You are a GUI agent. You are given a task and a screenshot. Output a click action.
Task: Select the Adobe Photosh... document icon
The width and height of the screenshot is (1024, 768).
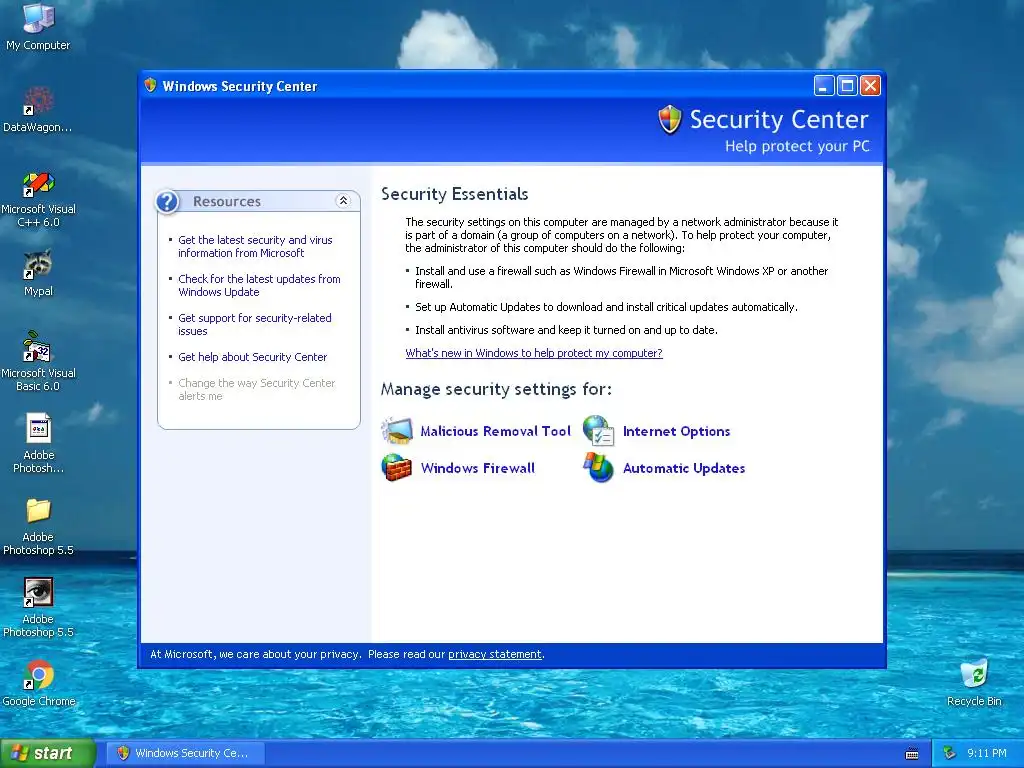pyautogui.click(x=38, y=428)
